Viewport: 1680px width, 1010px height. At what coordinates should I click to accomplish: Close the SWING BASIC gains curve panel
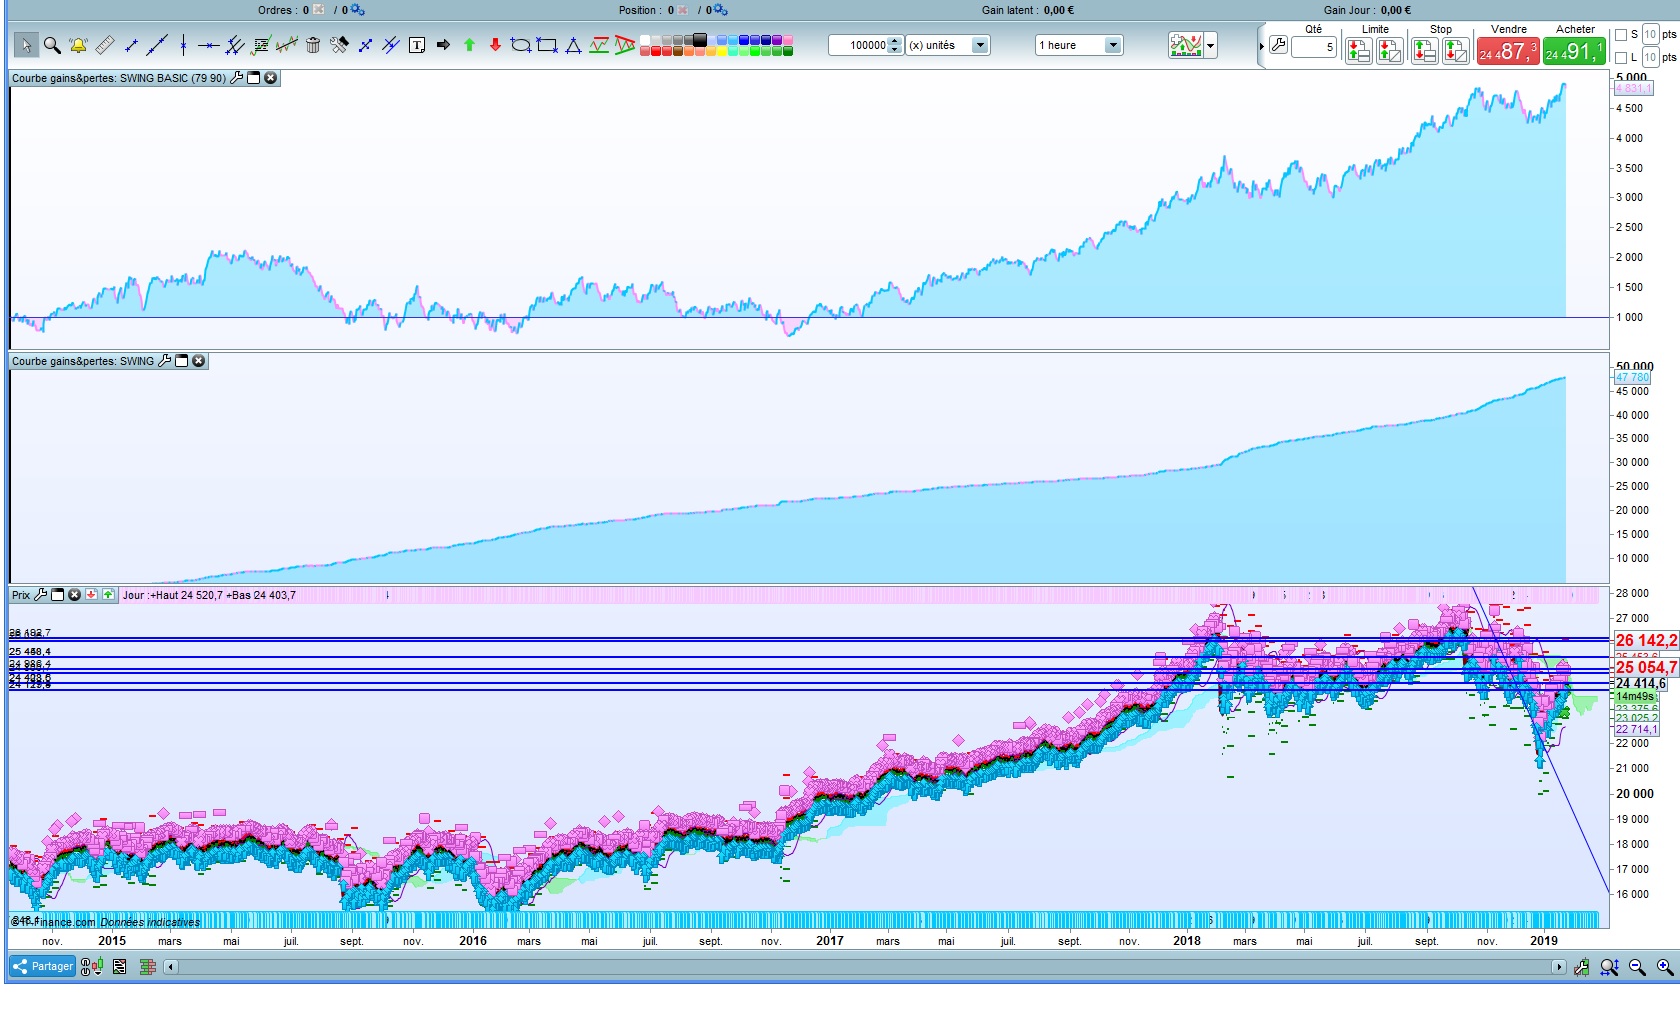pyautogui.click(x=271, y=78)
